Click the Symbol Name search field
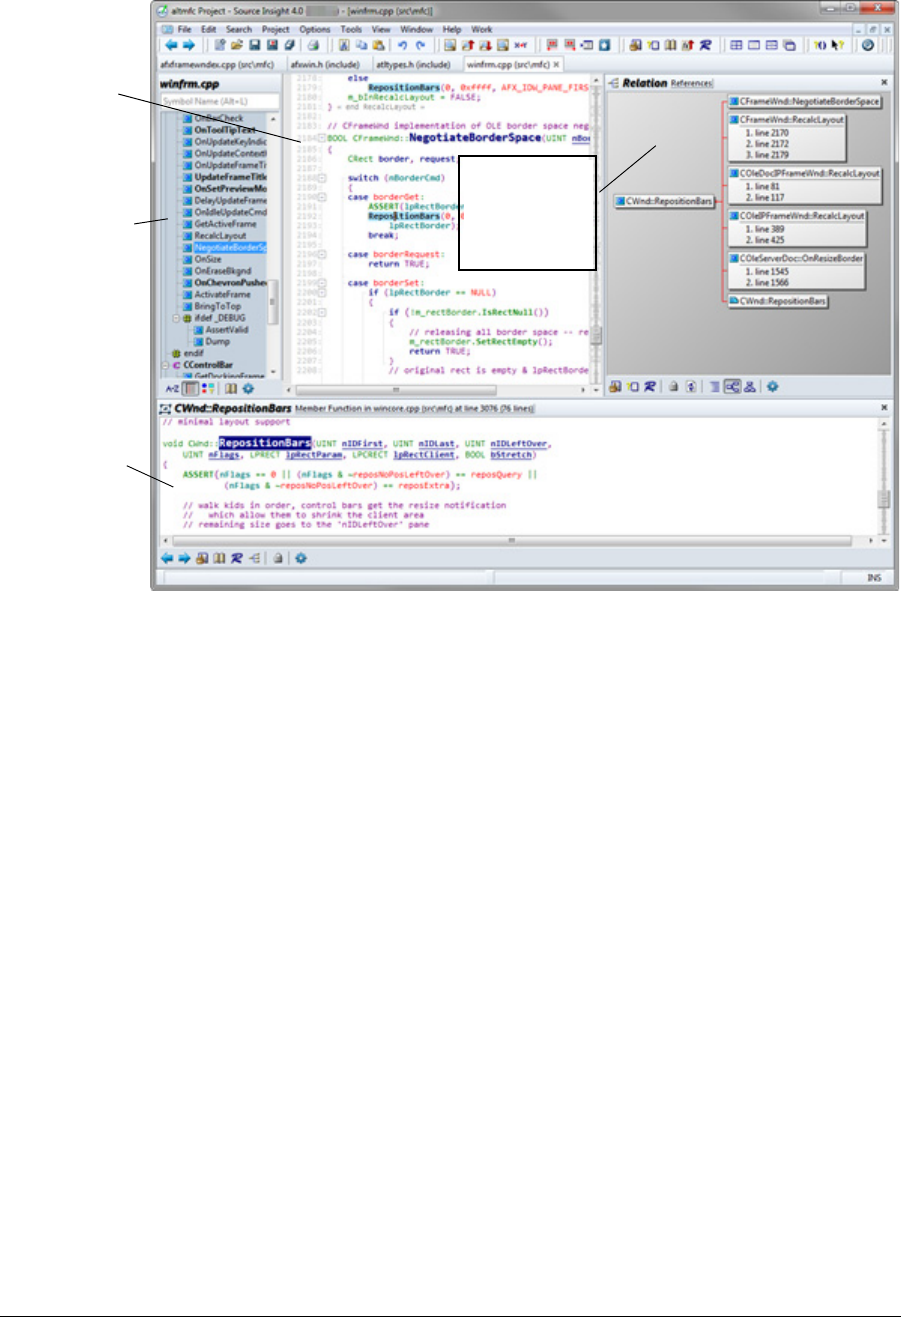Image resolution: width=901 pixels, height=1317 pixels. click(219, 101)
